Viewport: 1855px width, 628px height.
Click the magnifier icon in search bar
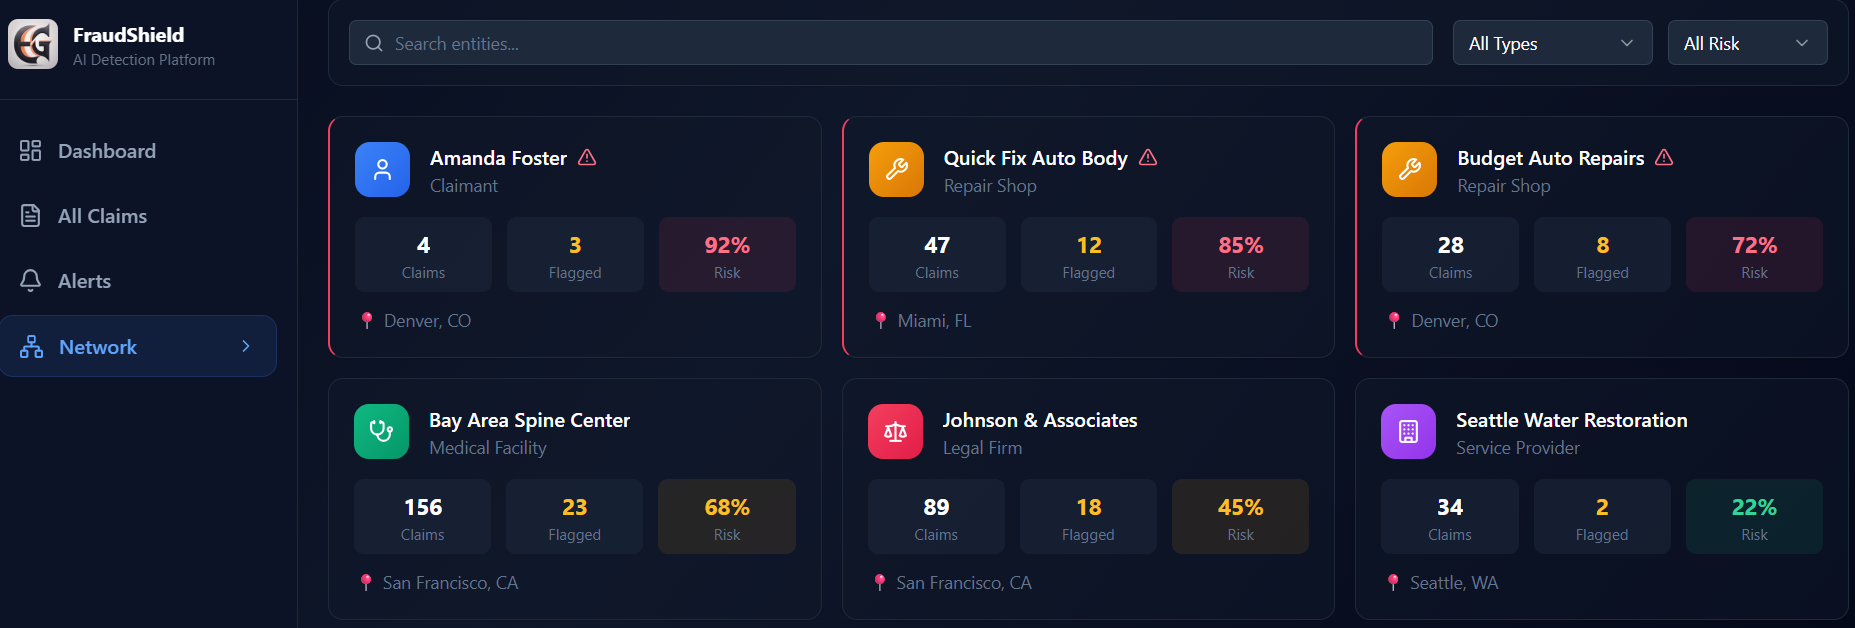pos(374,44)
